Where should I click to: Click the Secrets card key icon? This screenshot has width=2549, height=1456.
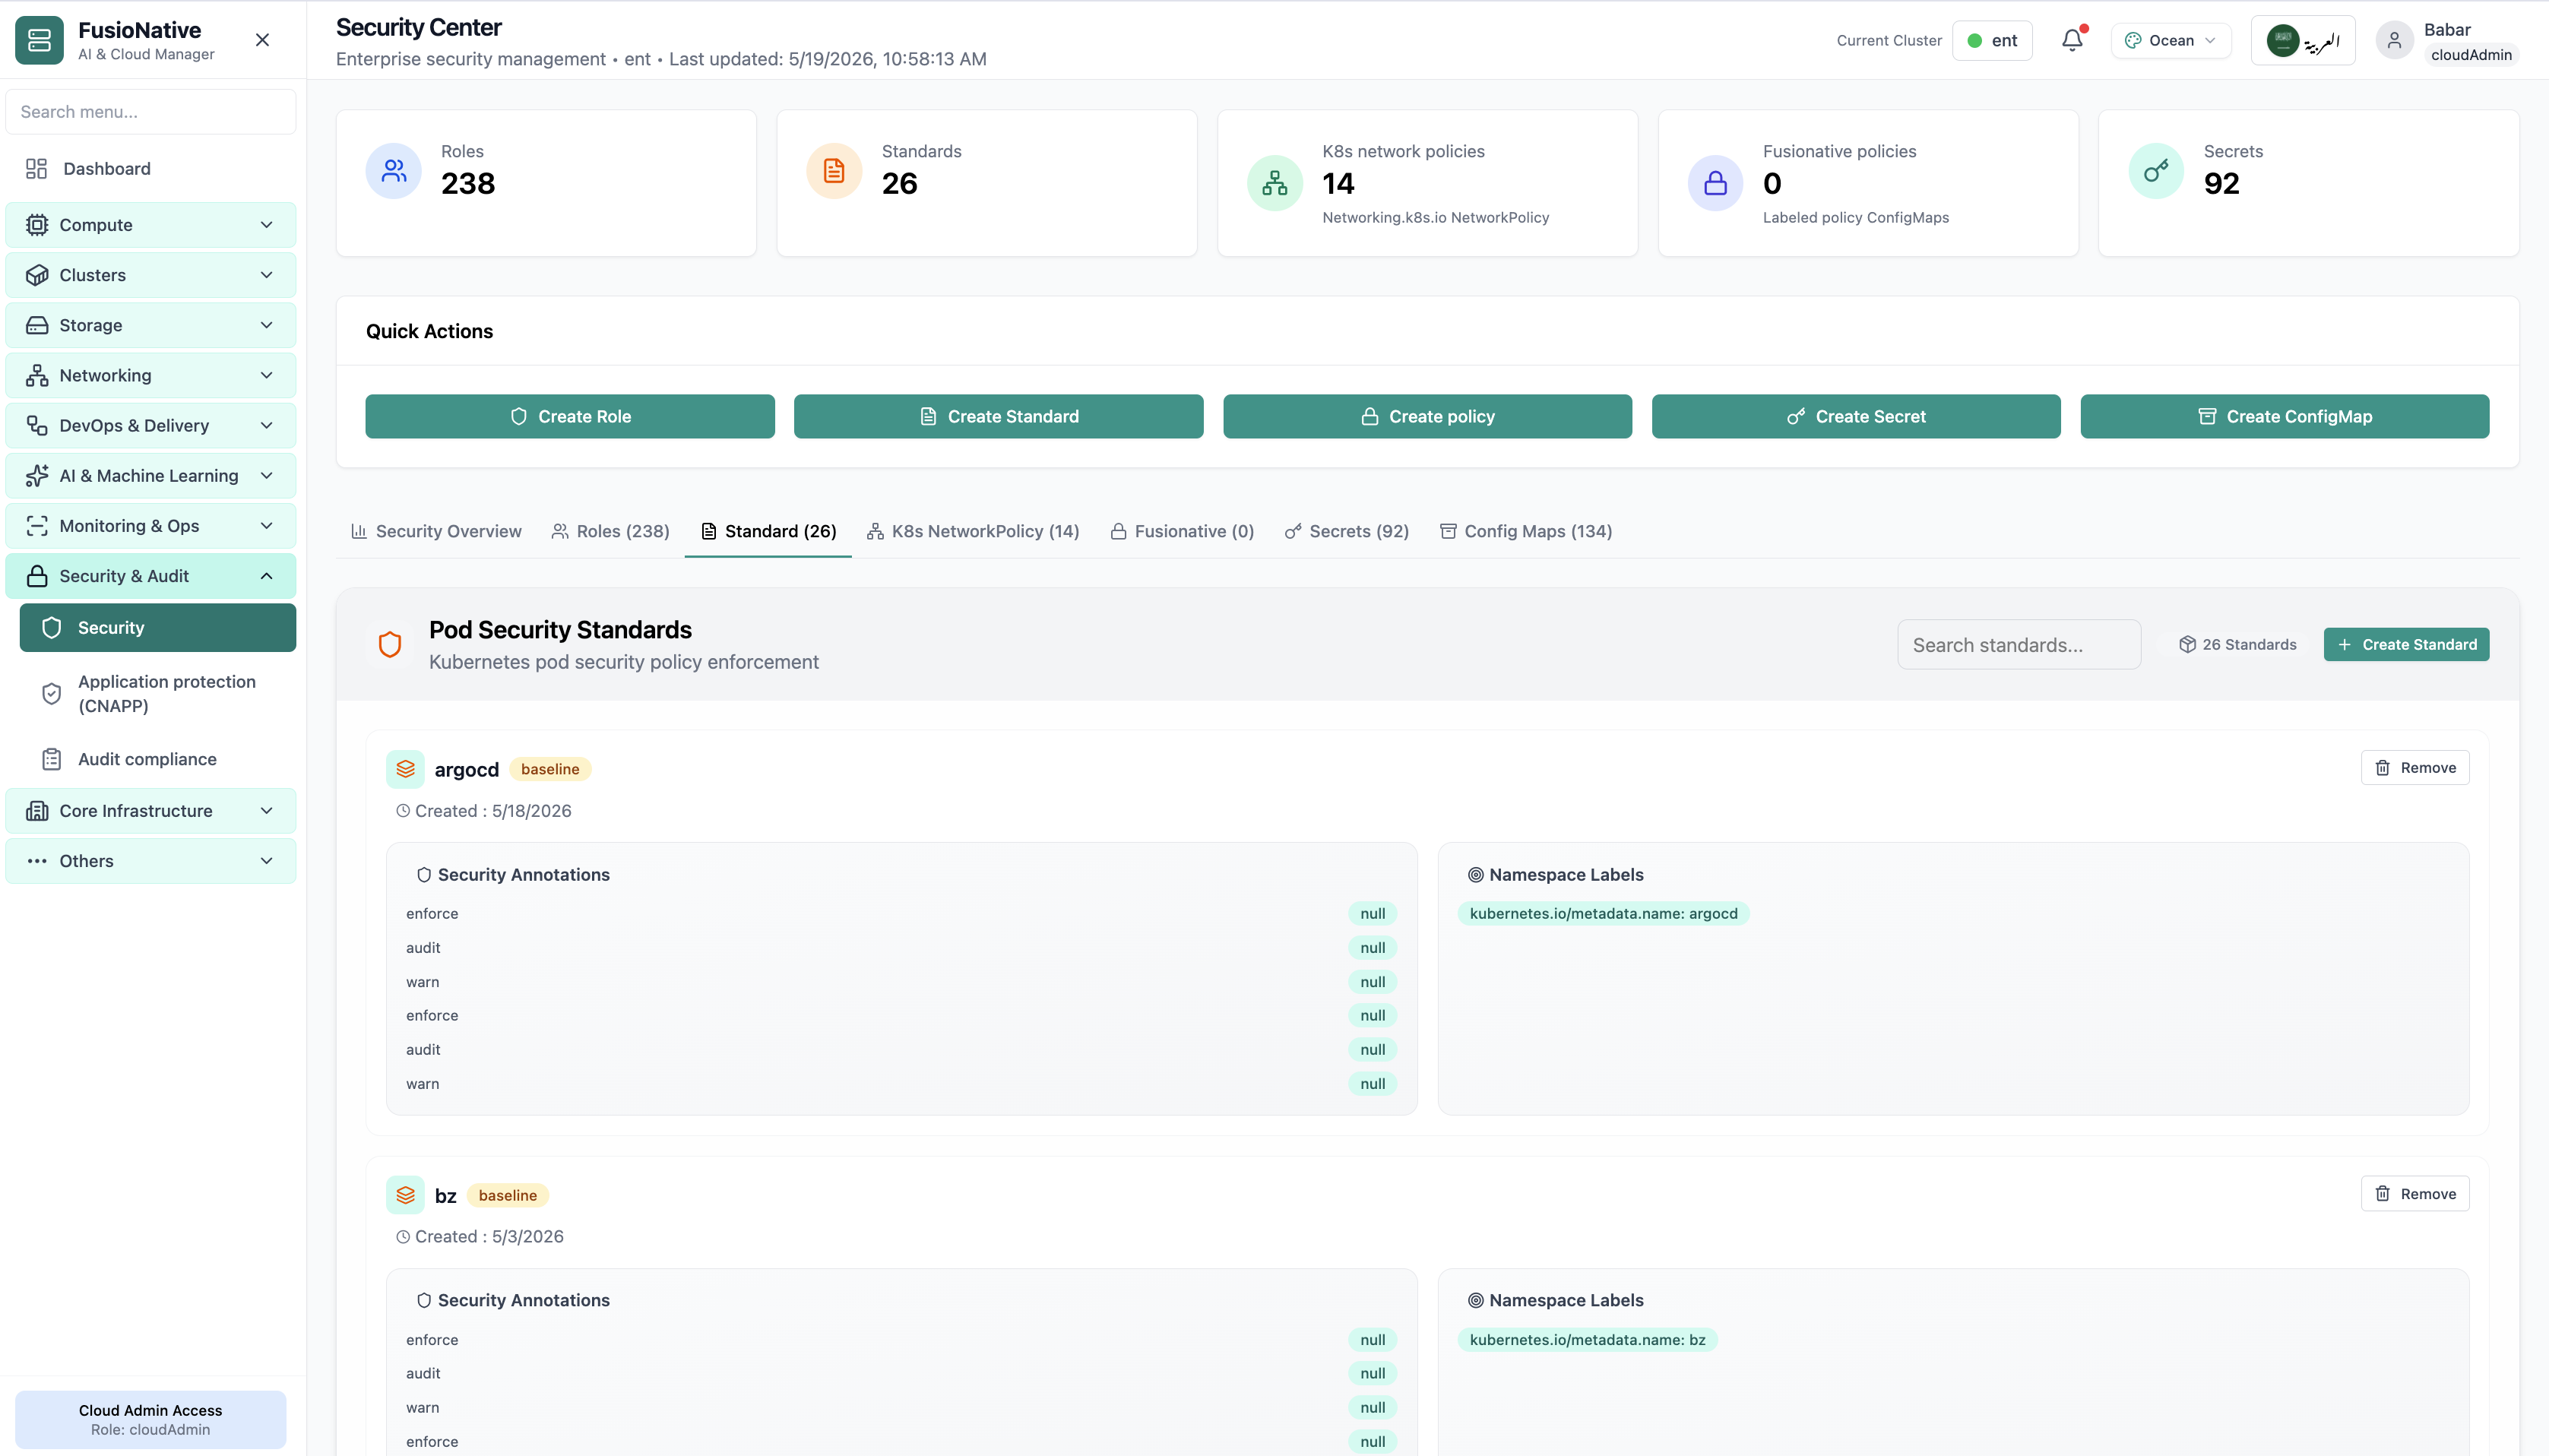point(2156,171)
